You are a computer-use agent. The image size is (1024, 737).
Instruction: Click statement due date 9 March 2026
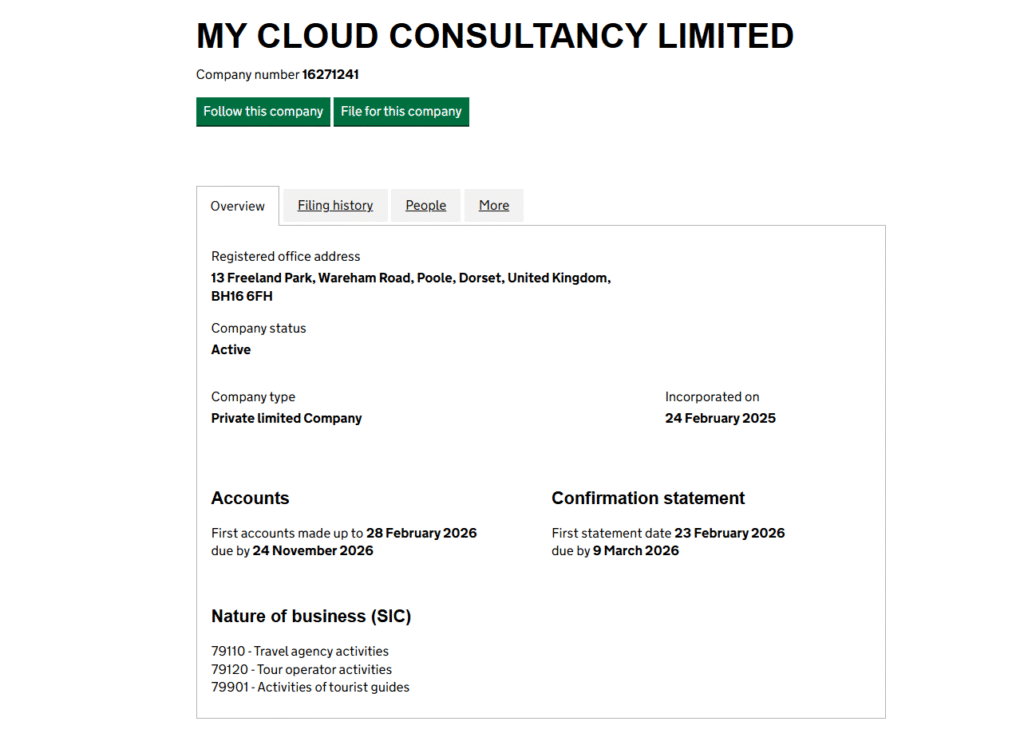tap(635, 551)
